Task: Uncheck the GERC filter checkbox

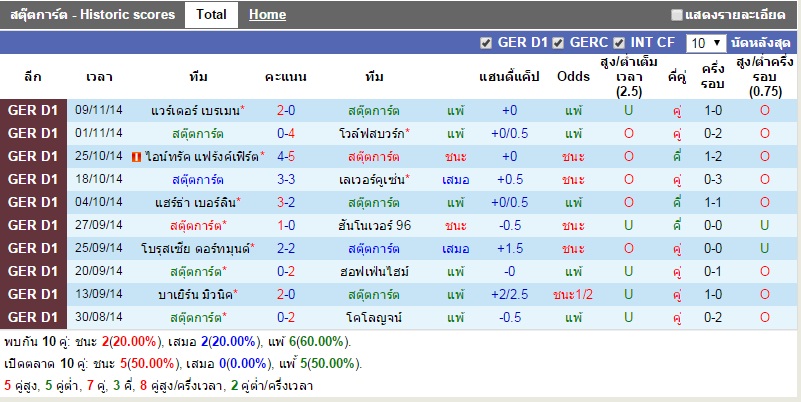Action: coord(558,43)
